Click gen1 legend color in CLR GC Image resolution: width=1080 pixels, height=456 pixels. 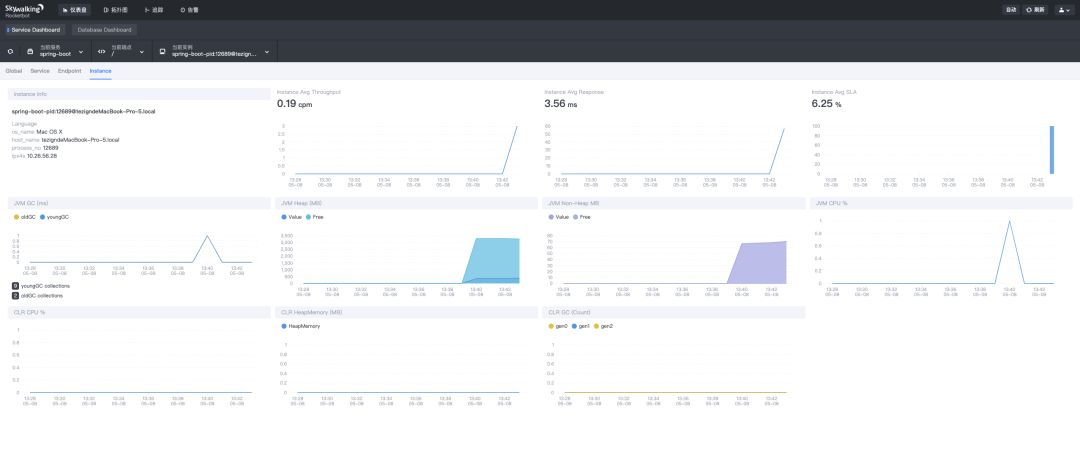(574, 326)
